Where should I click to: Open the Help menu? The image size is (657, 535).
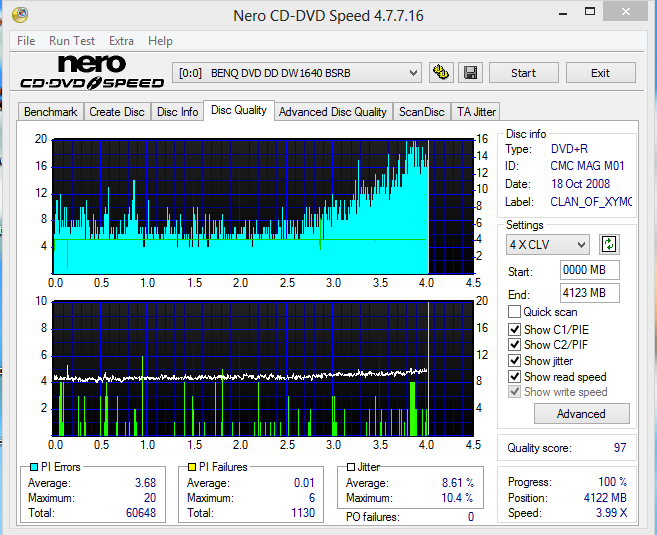[x=160, y=41]
